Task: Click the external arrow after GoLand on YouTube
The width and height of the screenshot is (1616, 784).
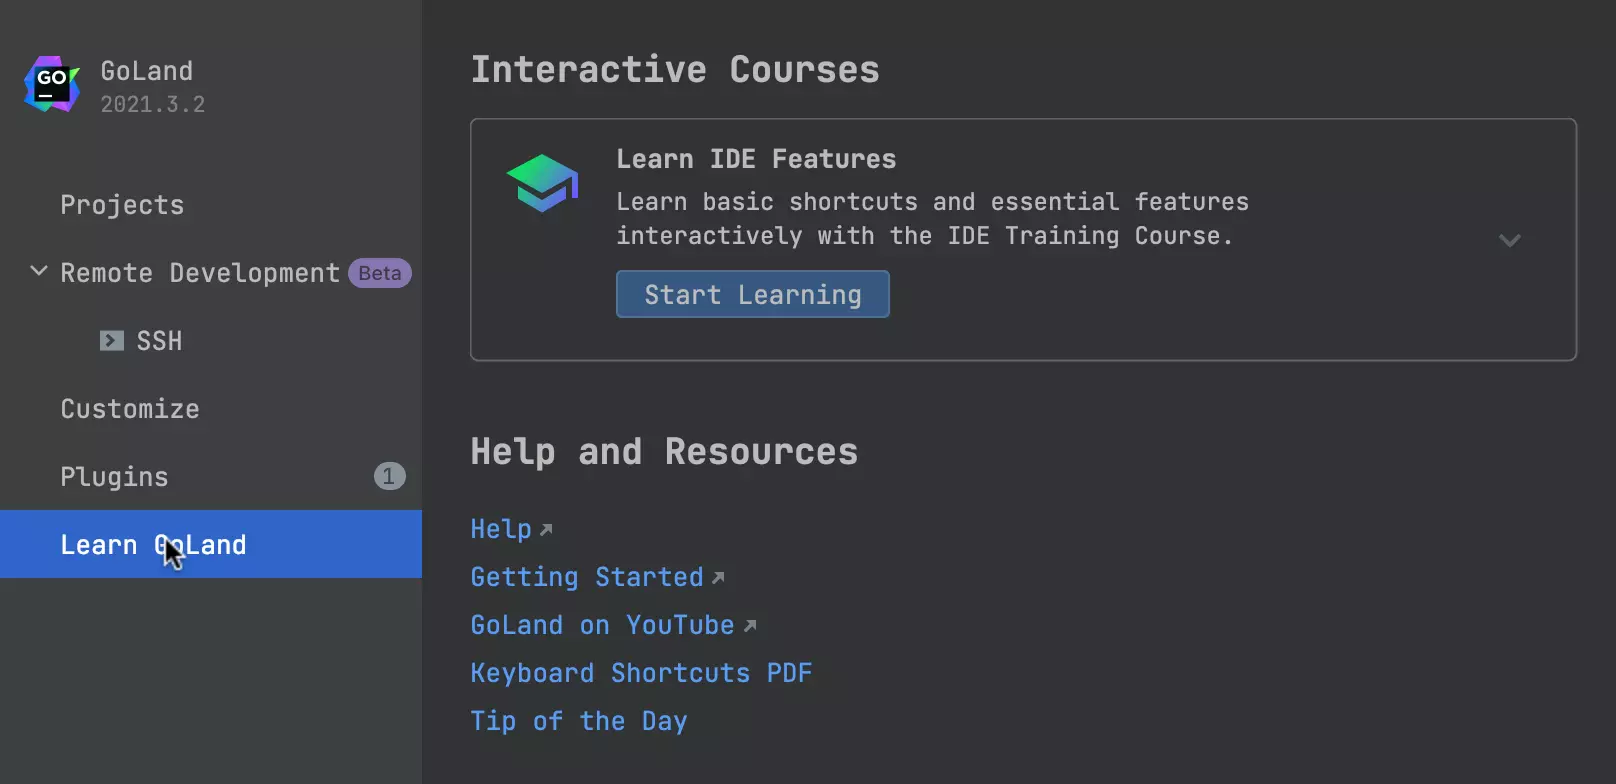Action: pos(750,626)
